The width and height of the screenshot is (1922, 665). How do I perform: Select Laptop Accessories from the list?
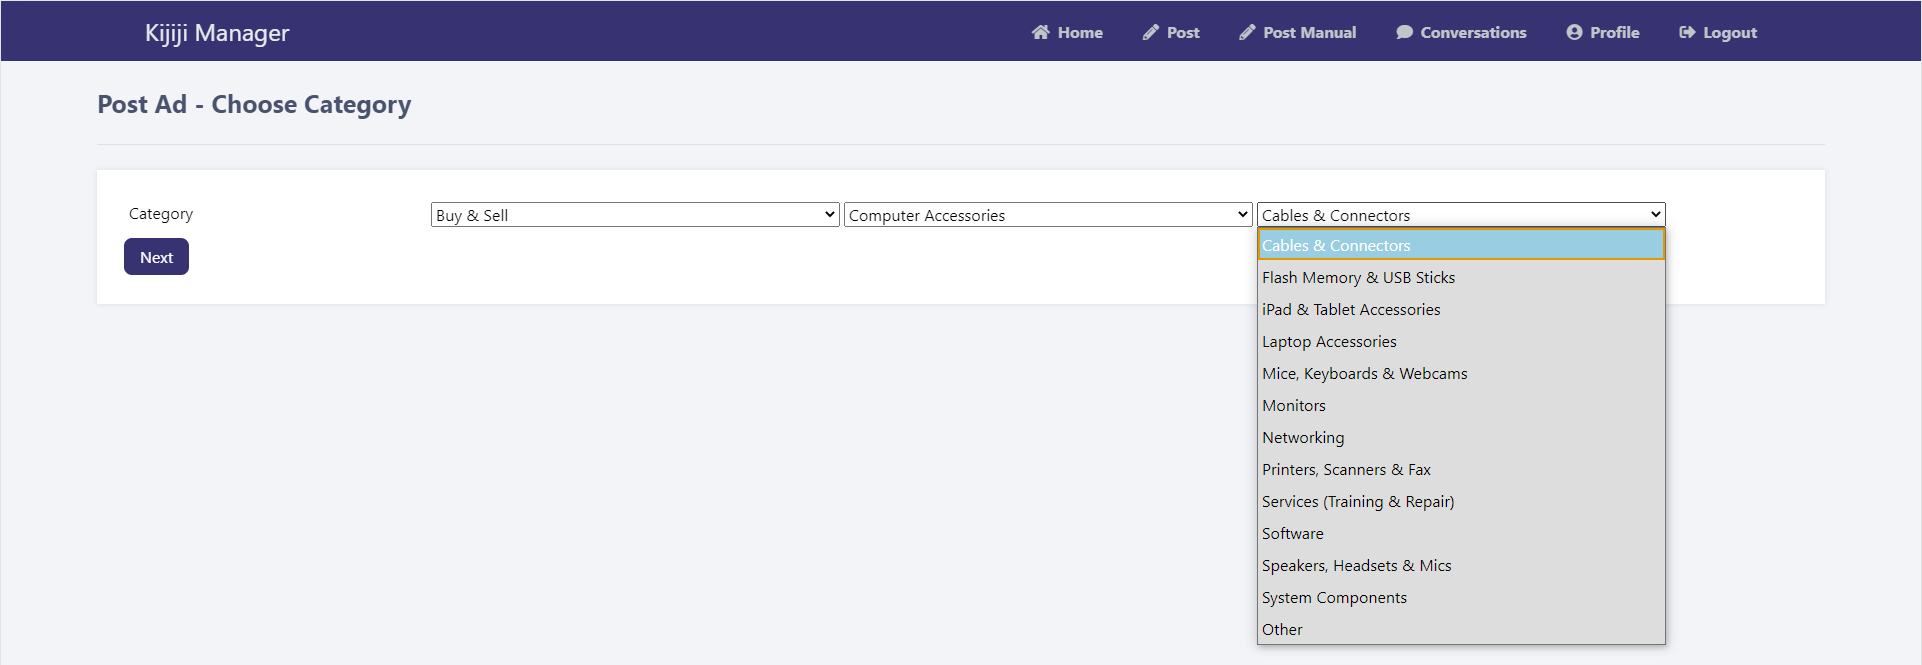point(1329,342)
